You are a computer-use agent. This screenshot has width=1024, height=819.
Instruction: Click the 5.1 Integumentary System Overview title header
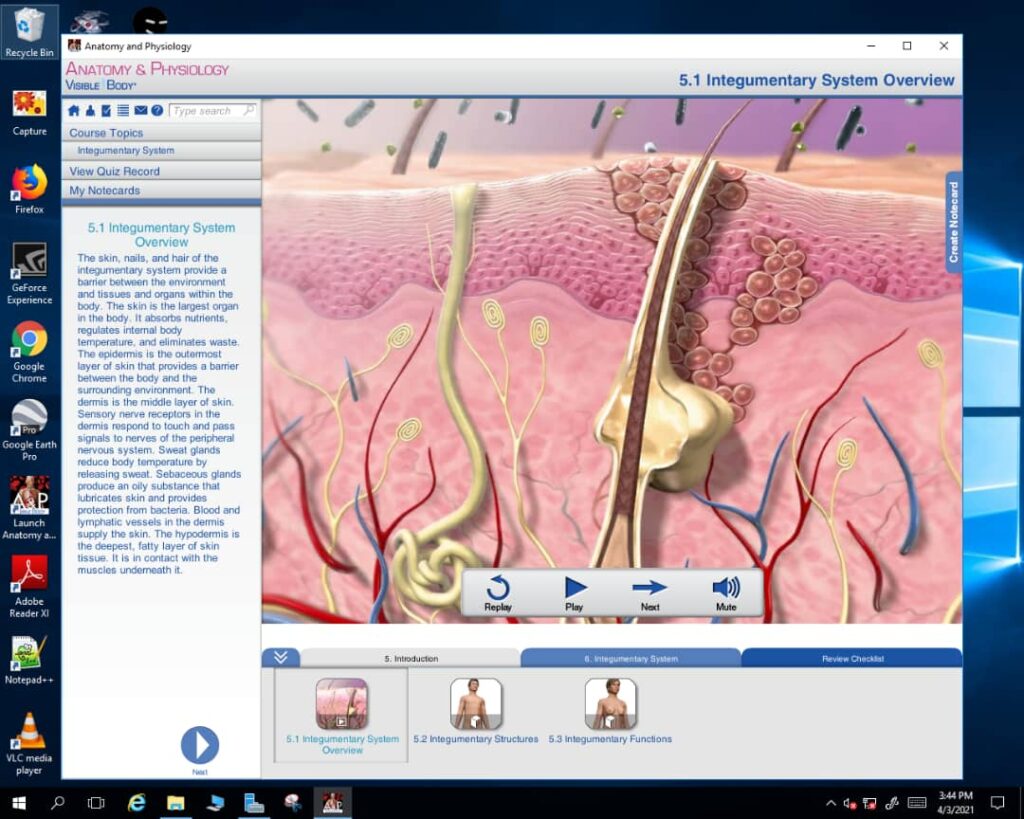click(816, 80)
